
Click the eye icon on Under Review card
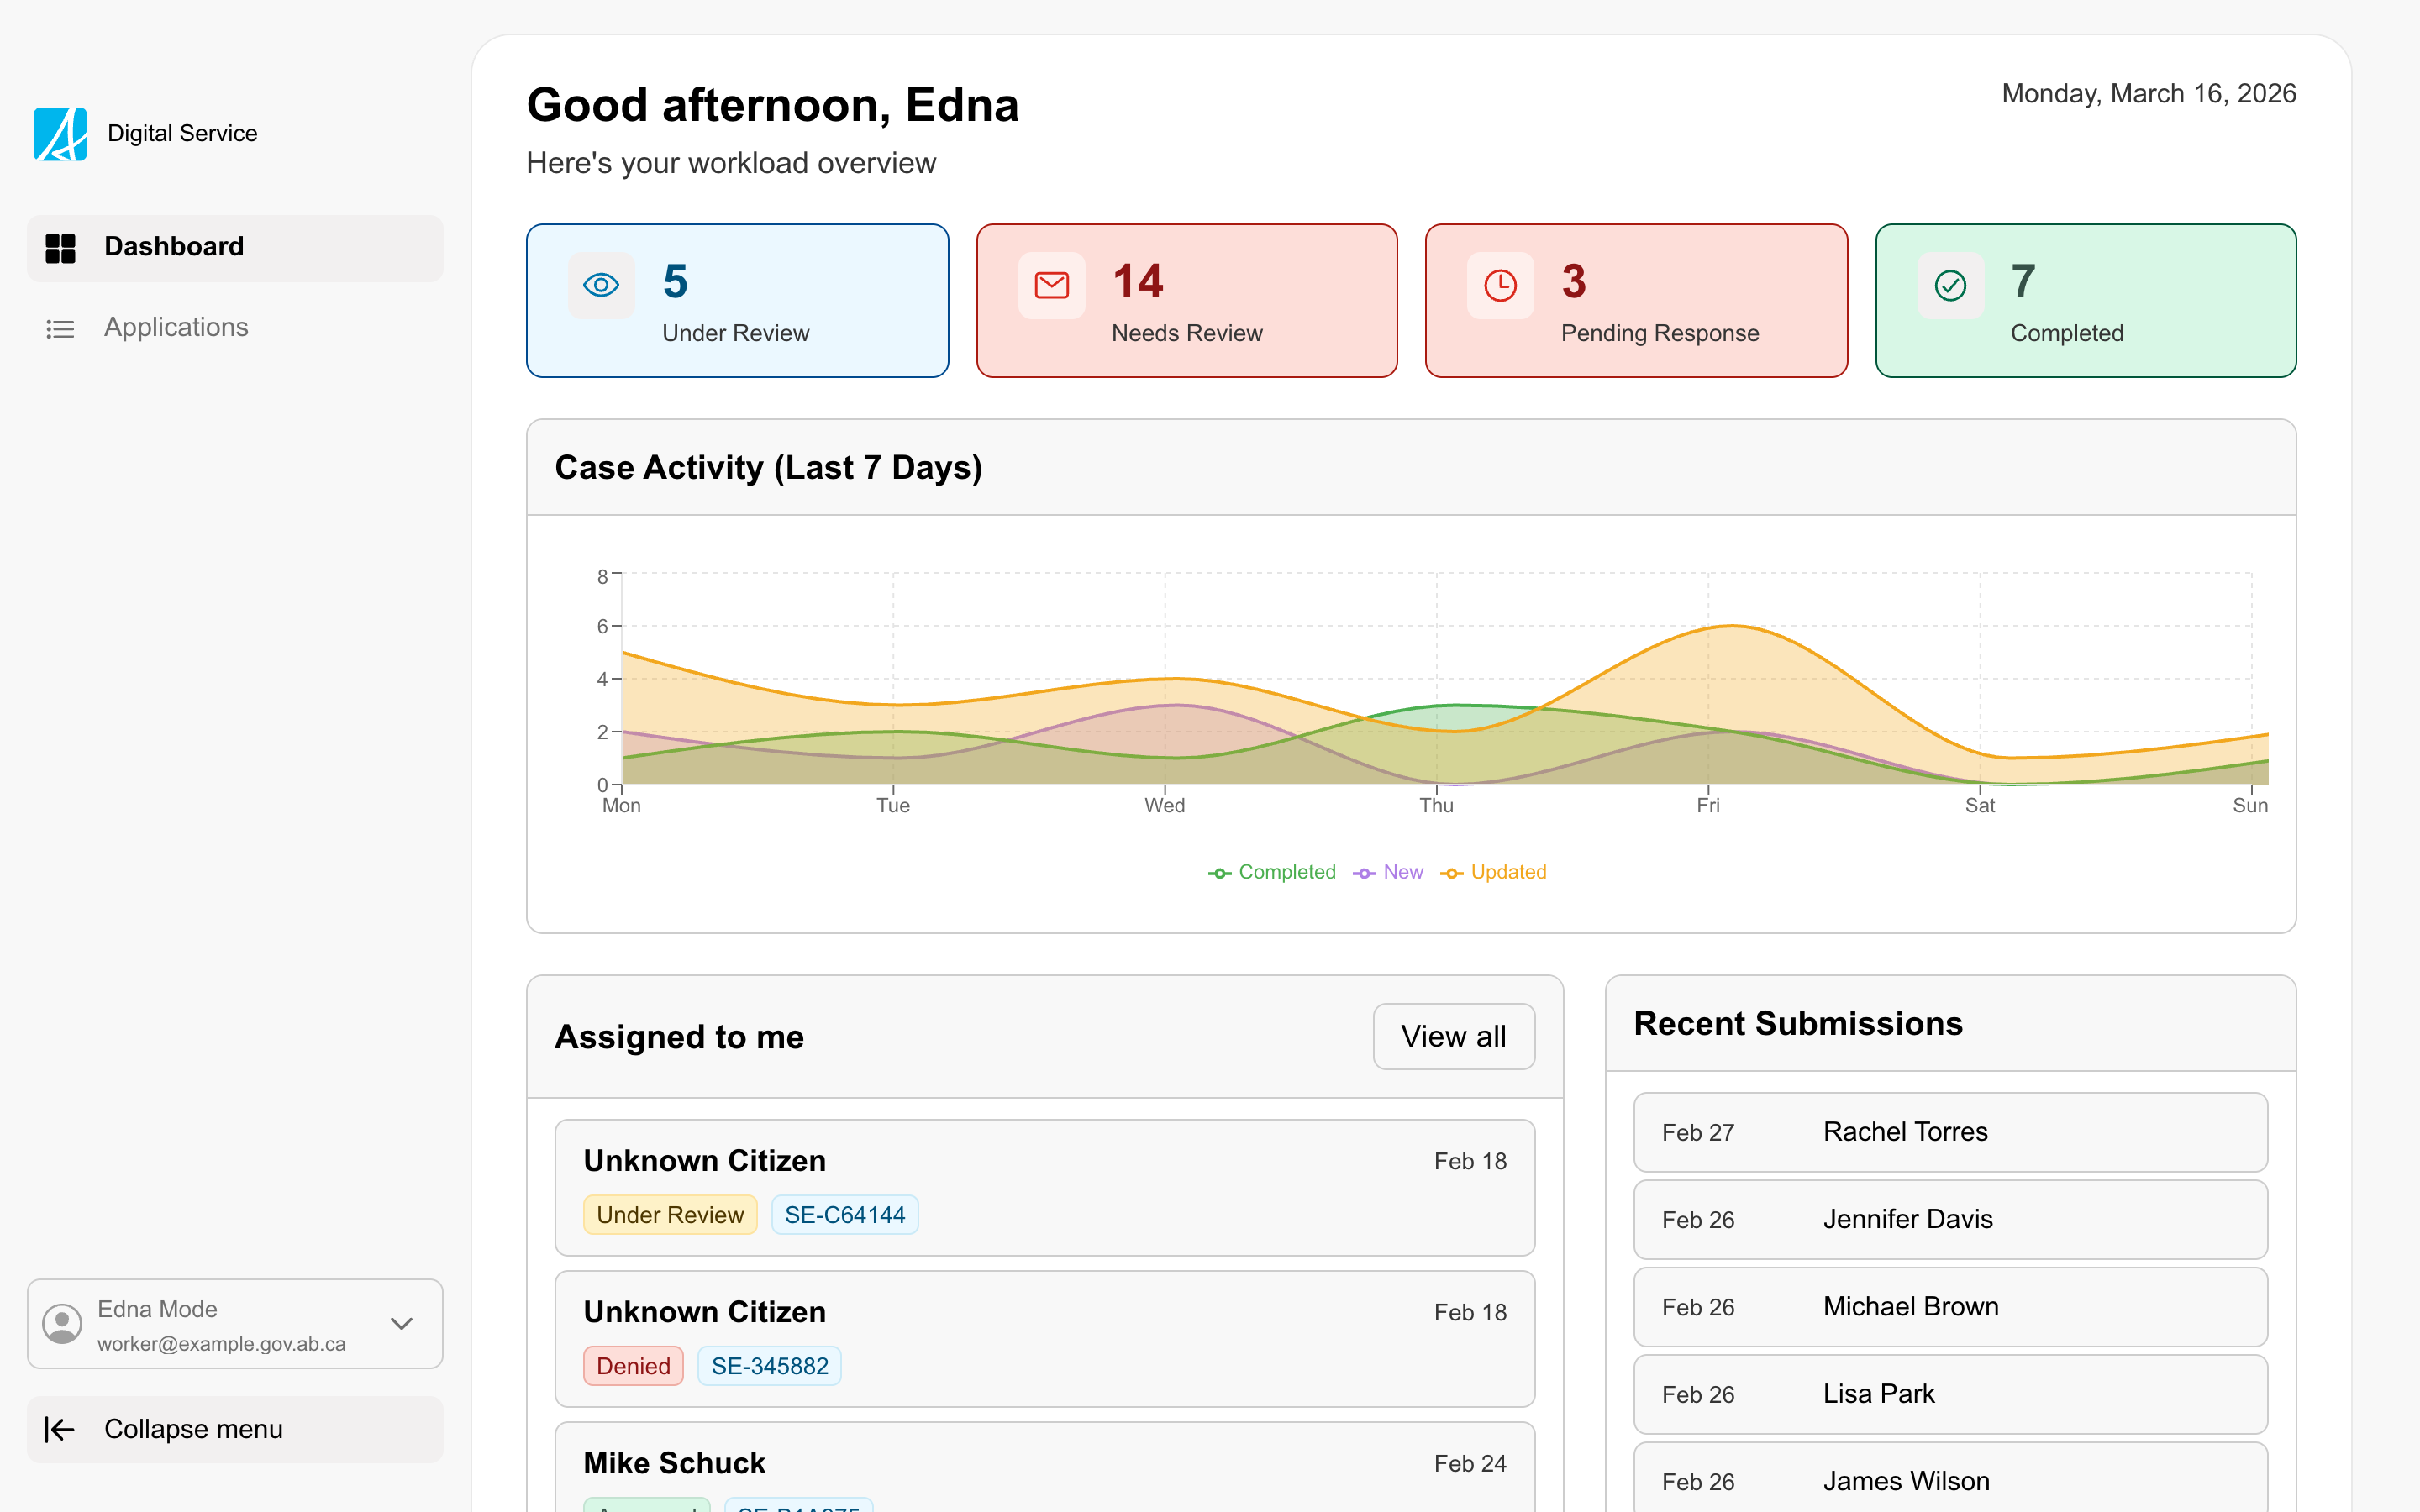click(x=601, y=285)
